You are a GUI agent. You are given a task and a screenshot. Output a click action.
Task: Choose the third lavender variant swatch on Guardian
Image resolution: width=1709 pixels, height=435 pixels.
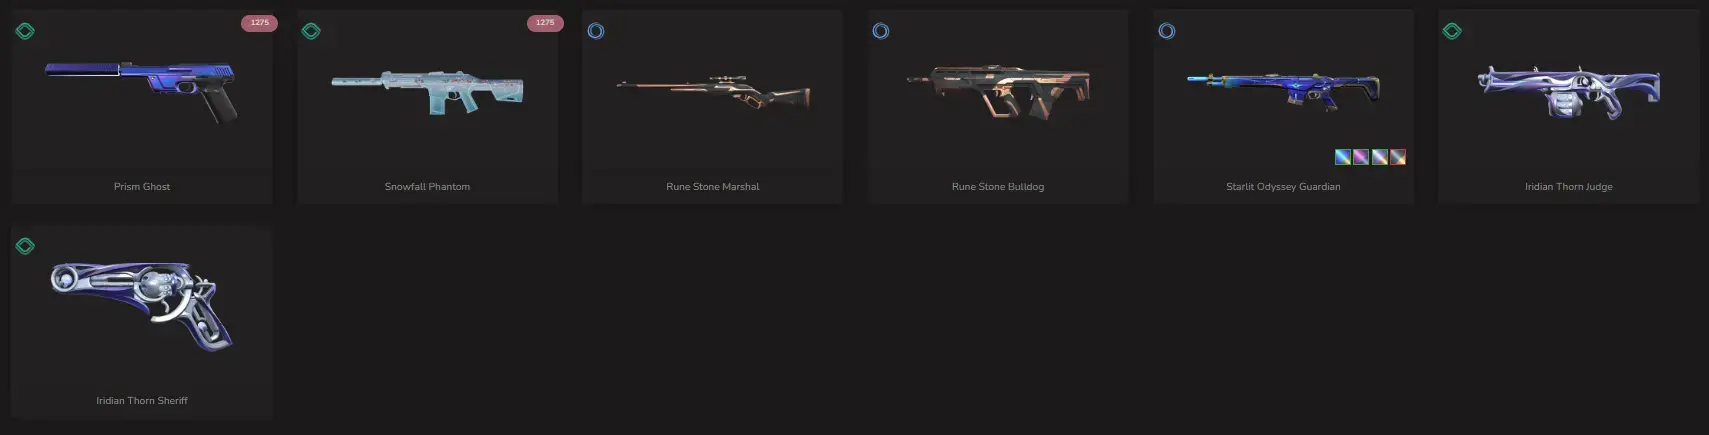(x=1380, y=157)
